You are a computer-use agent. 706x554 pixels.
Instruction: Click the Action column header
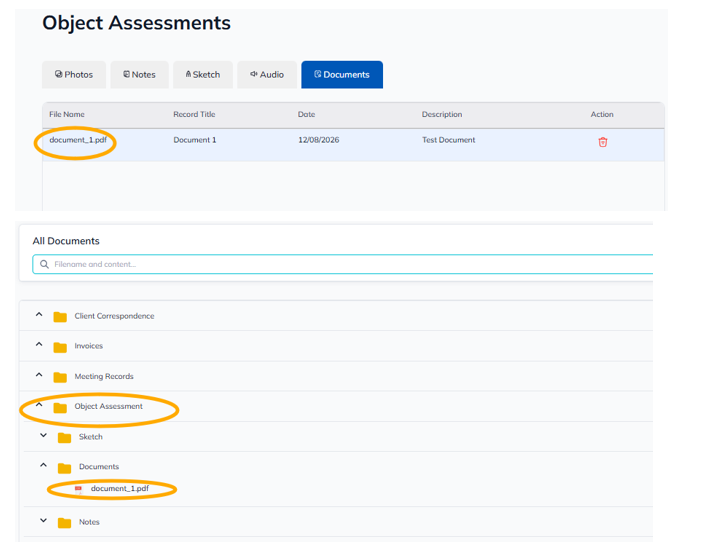tap(602, 114)
